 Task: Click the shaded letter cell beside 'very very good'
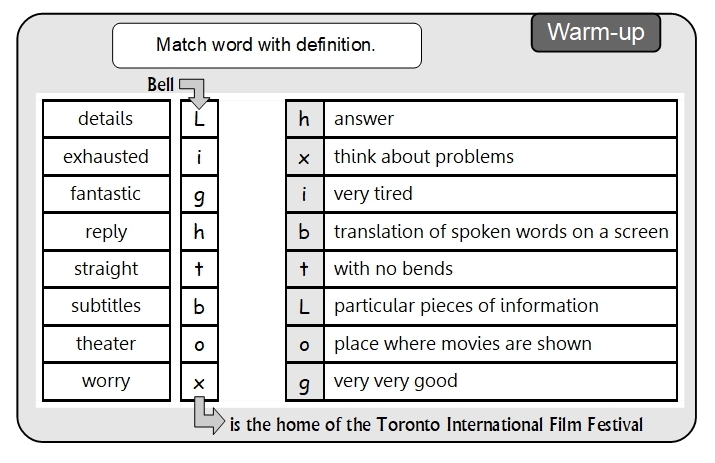tap(304, 381)
